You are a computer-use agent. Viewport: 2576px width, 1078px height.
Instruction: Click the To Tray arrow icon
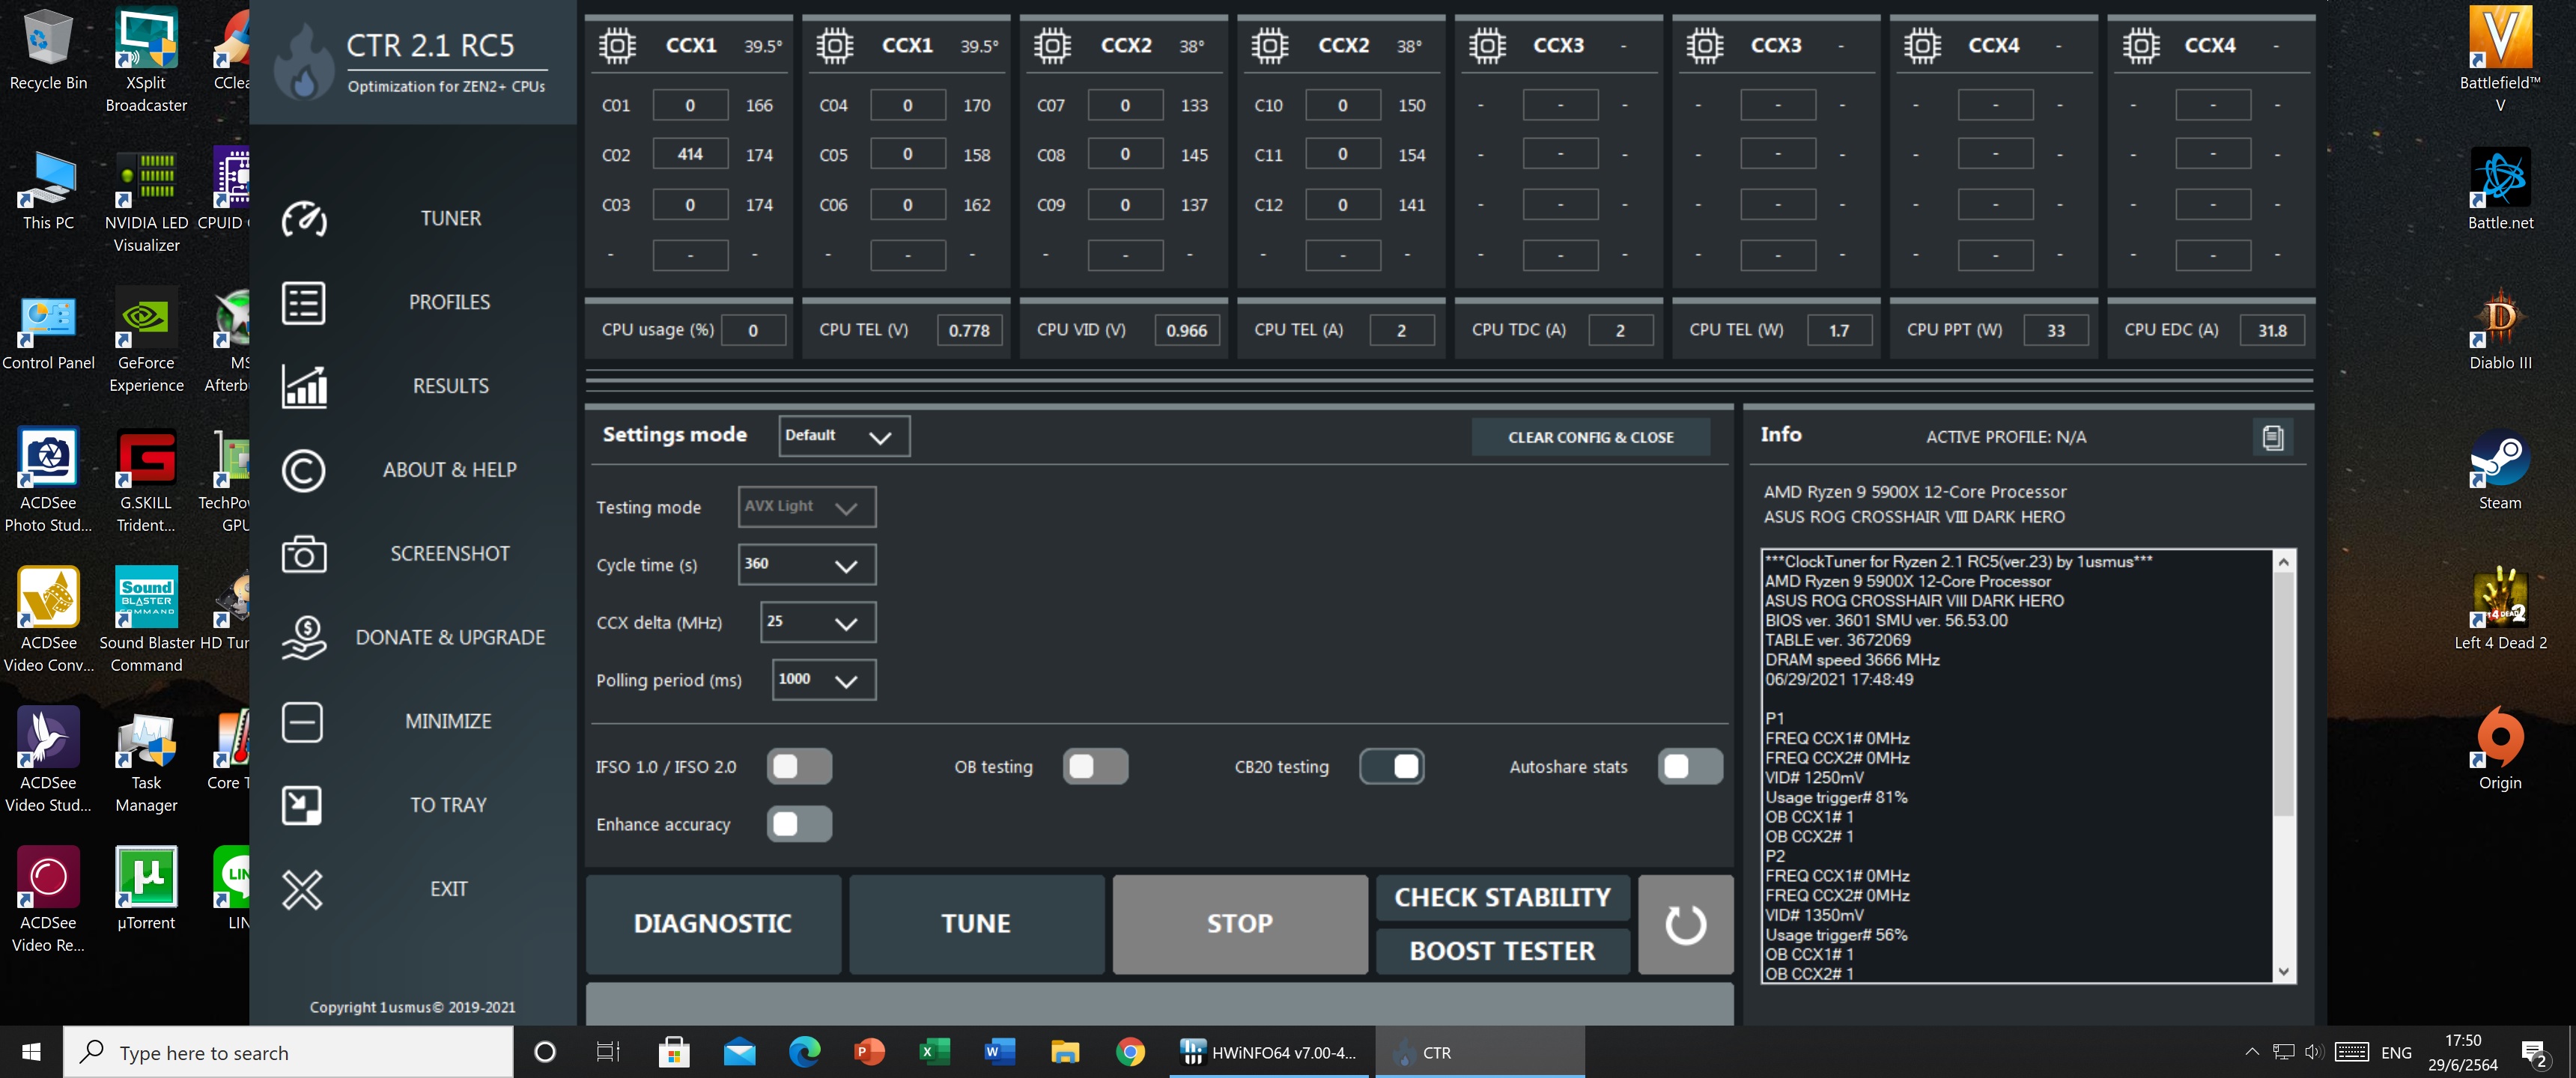[x=302, y=805]
